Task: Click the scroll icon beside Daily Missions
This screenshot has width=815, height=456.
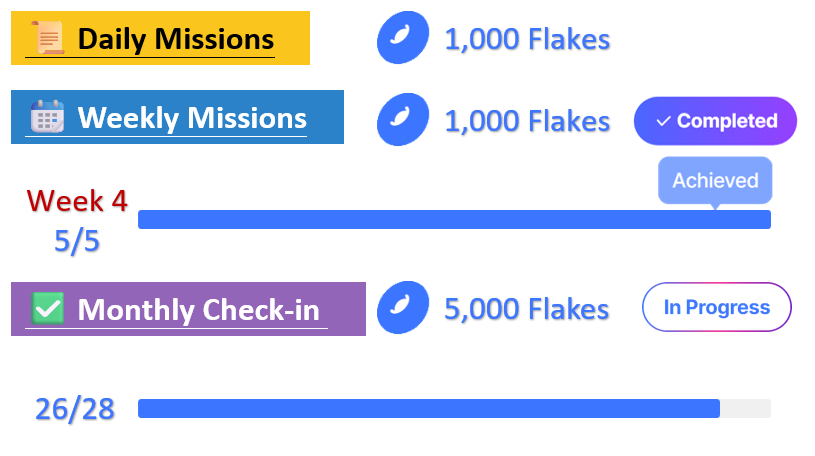Action: coord(48,39)
